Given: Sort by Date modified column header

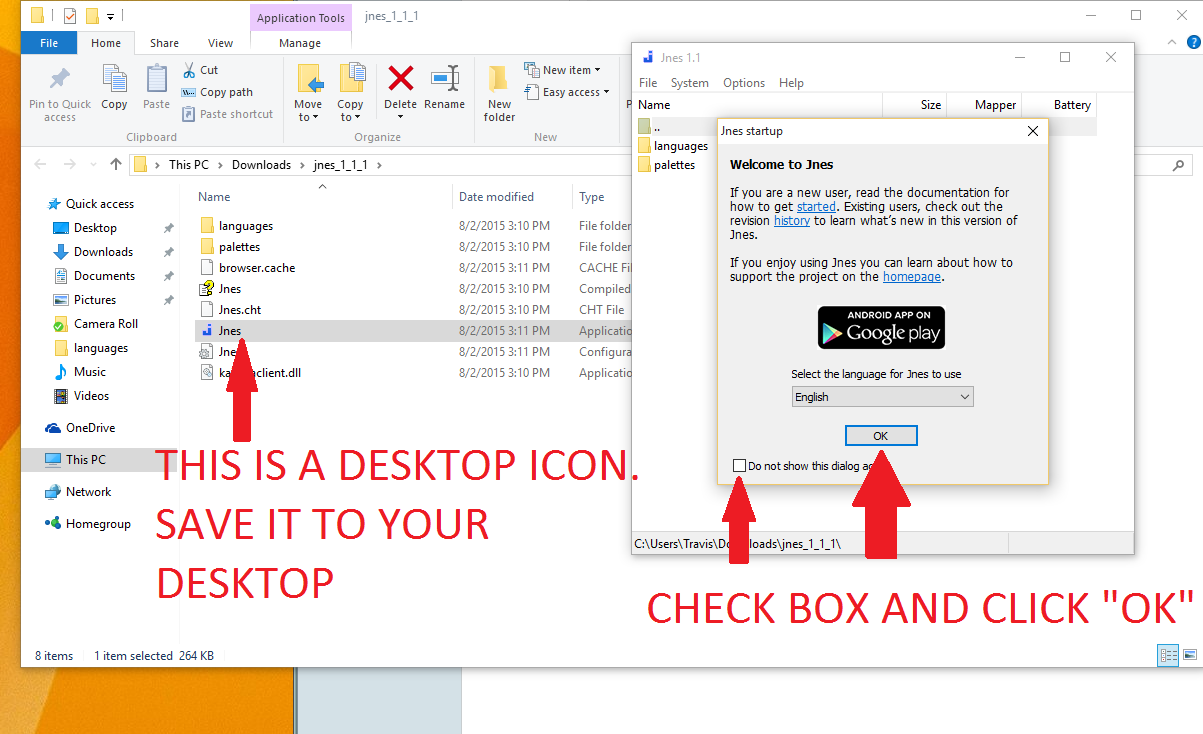Looking at the screenshot, I should pos(496,197).
